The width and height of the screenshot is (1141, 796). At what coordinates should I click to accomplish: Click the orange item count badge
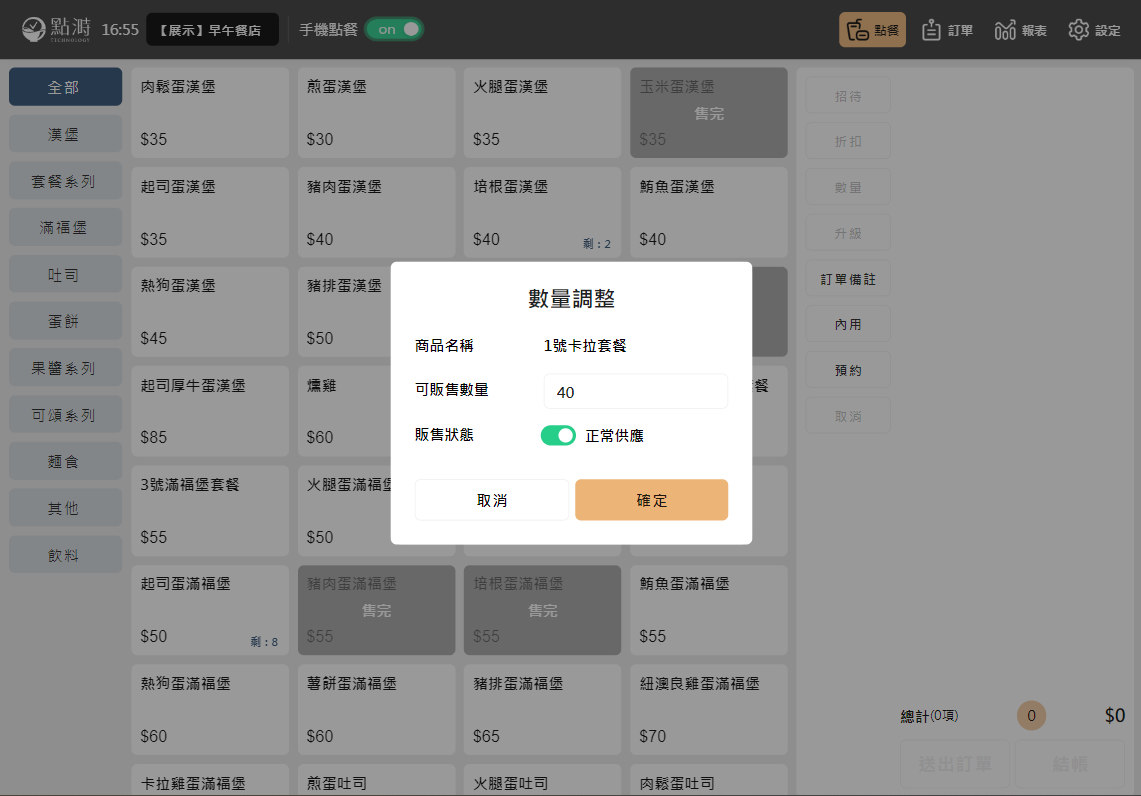1031,715
